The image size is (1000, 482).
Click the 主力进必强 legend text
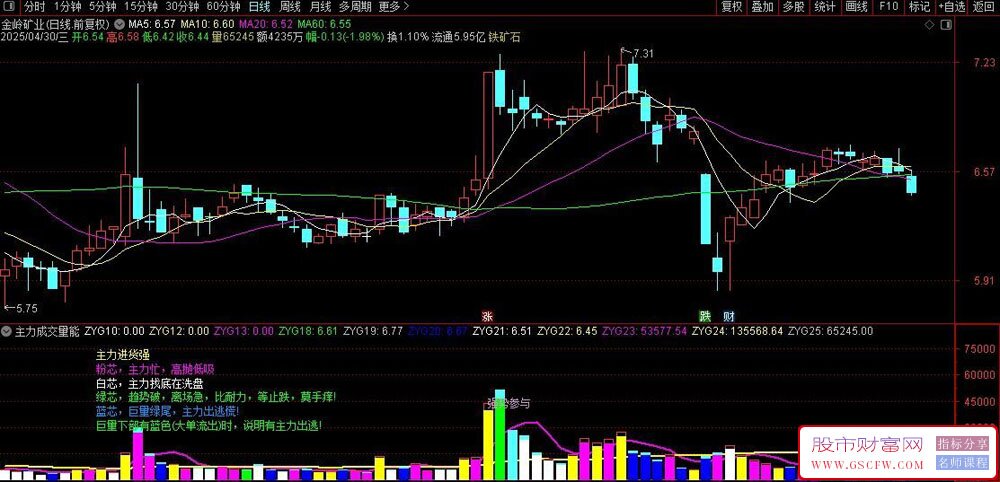[122, 354]
